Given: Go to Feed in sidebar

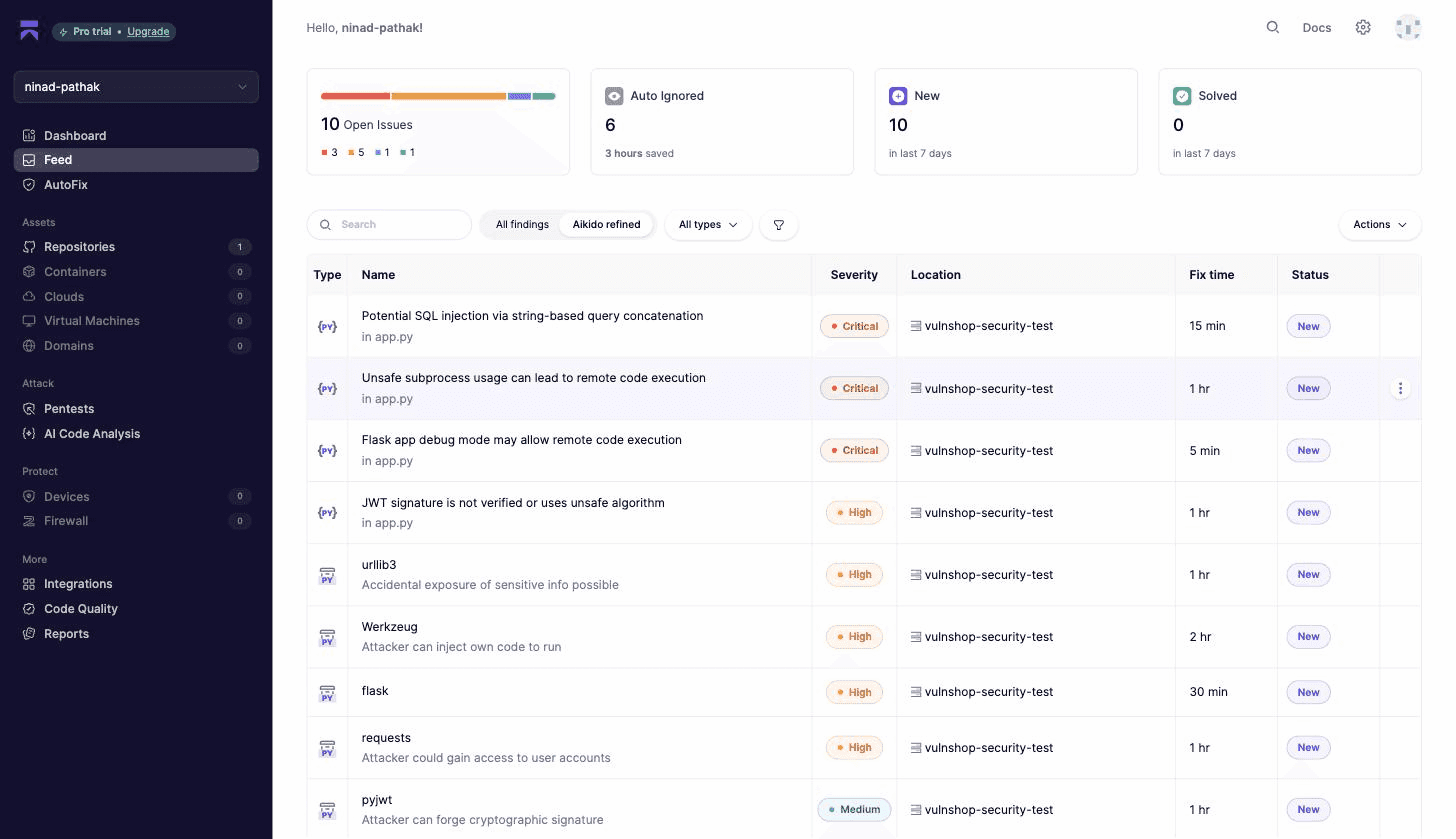Looking at the screenshot, I should coord(136,160).
